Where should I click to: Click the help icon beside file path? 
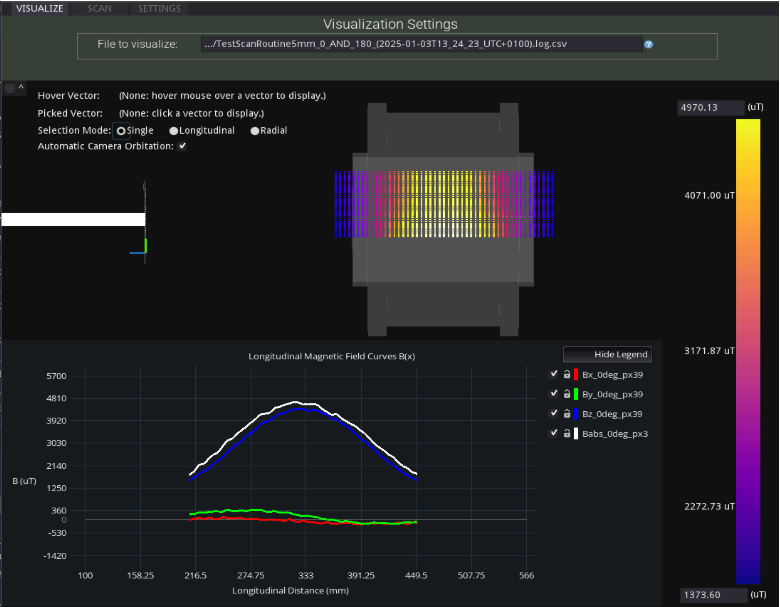tap(649, 44)
